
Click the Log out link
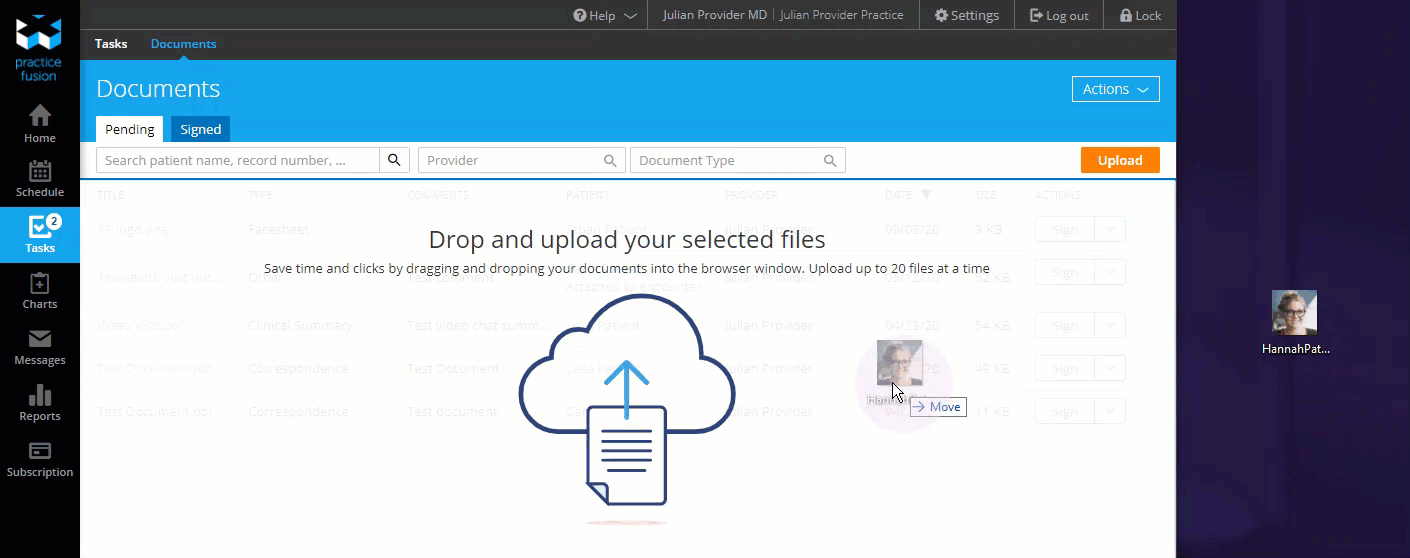click(x=1059, y=15)
